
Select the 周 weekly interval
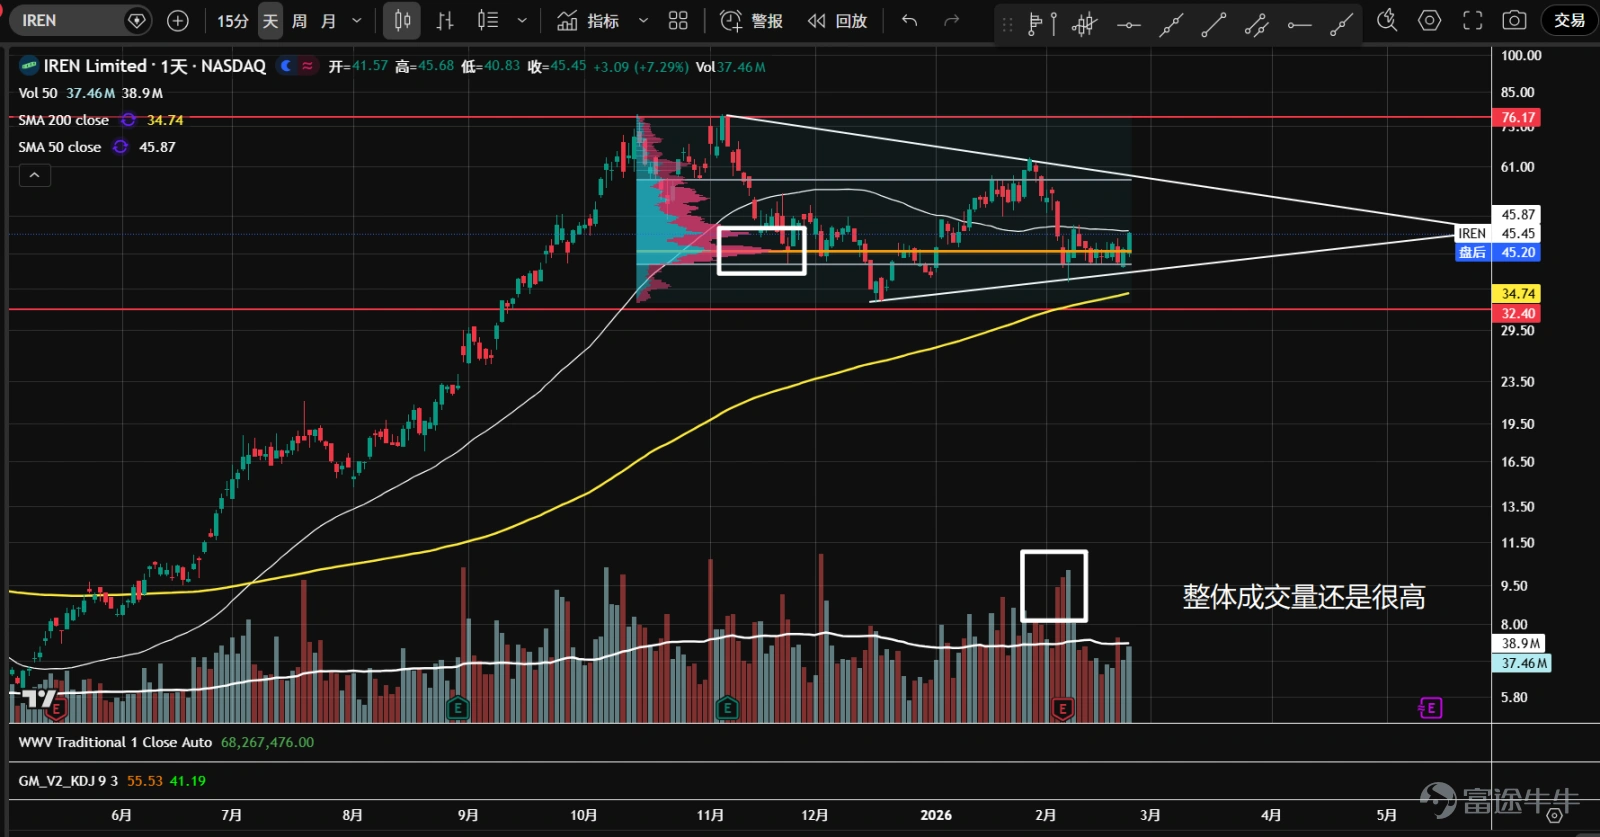(299, 21)
